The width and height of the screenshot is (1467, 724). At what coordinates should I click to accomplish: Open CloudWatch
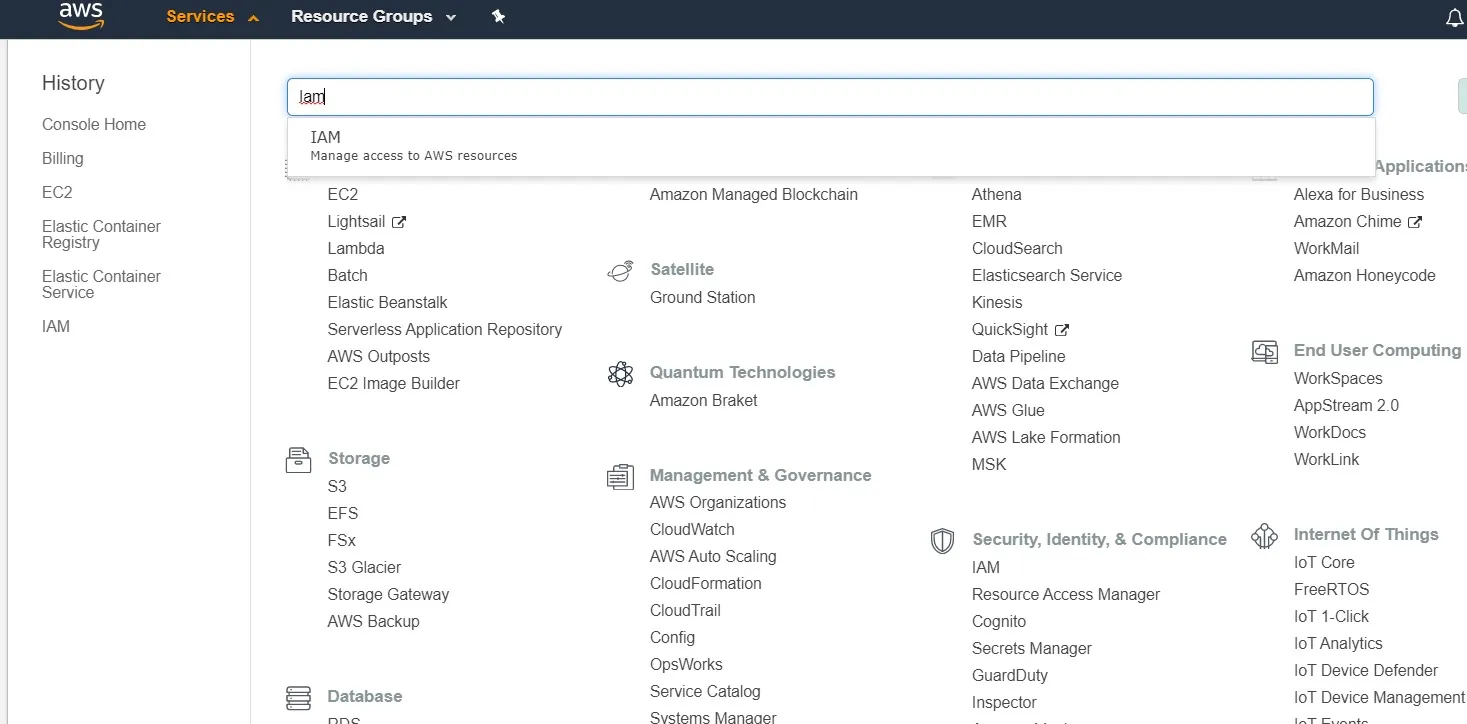pos(692,529)
